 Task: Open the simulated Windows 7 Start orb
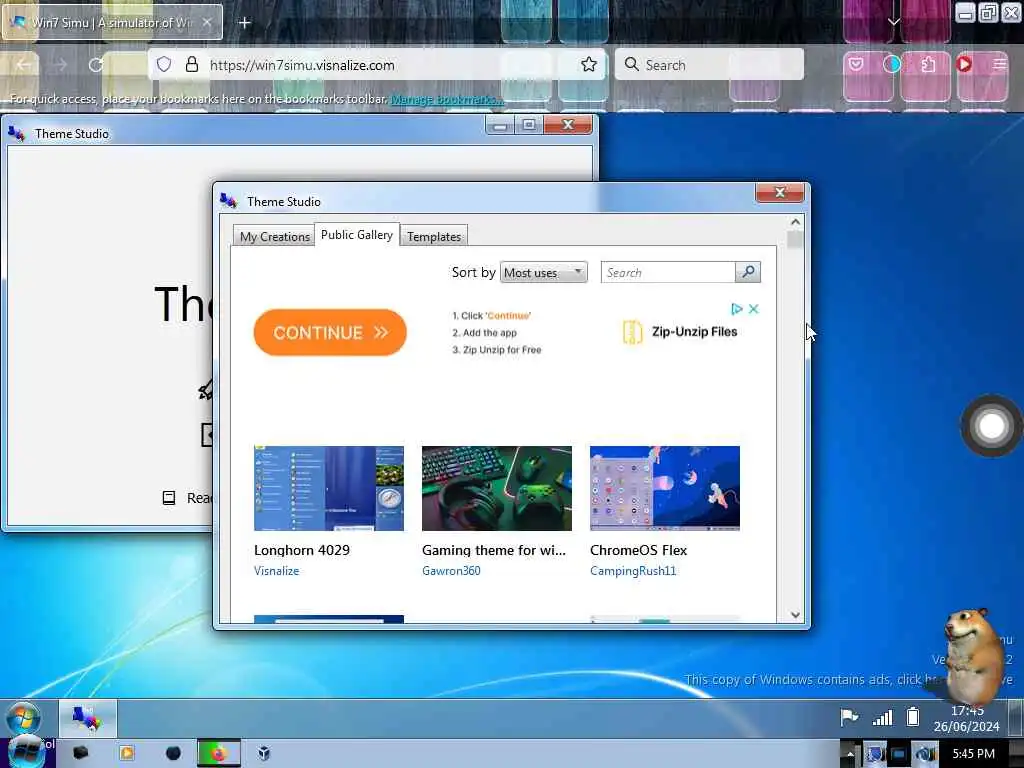point(24,718)
